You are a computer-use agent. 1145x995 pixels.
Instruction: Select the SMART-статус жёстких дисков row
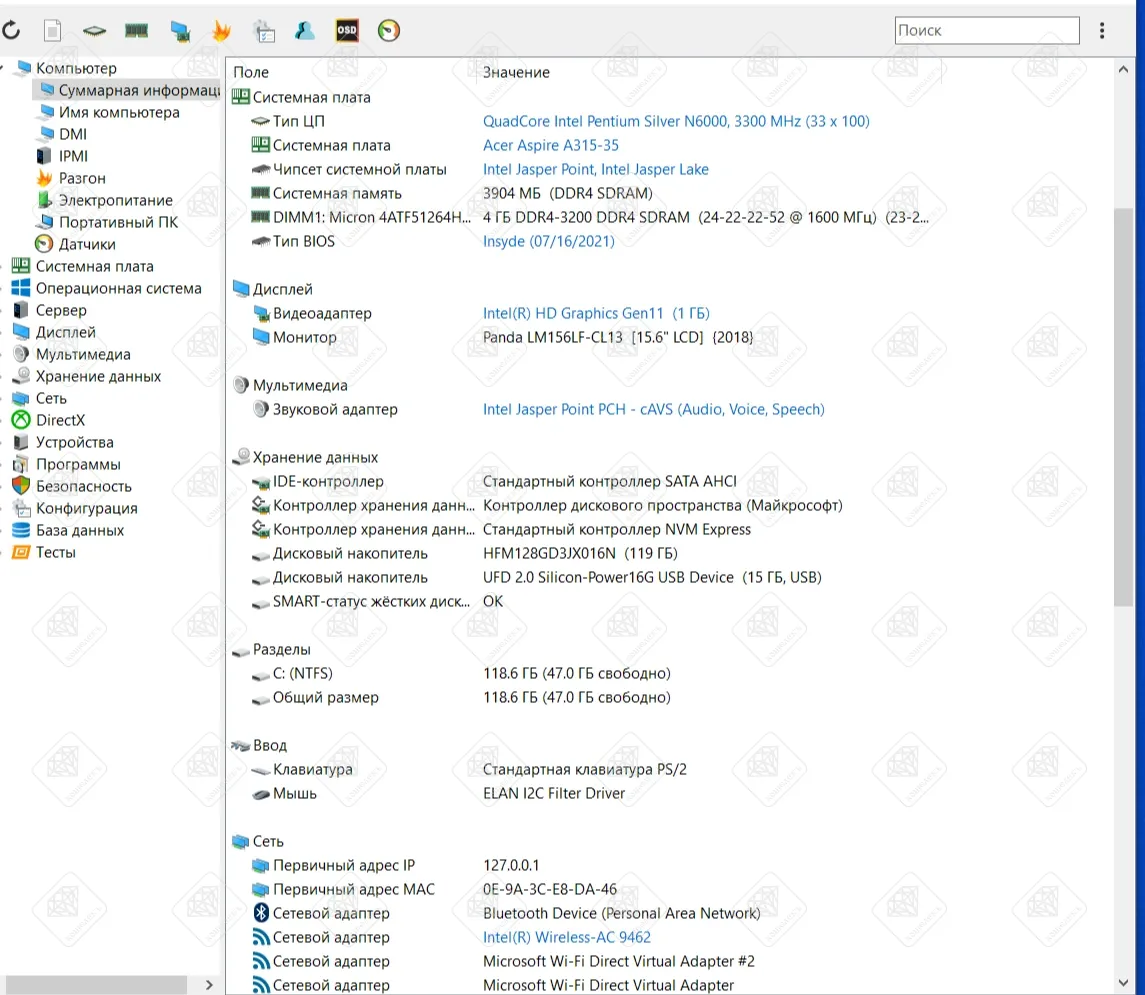click(377, 602)
